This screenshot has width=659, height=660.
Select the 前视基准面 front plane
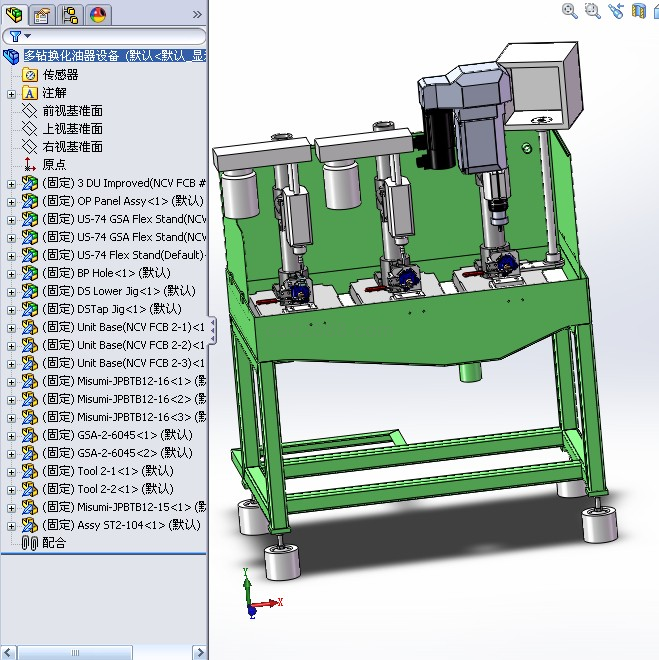72,111
